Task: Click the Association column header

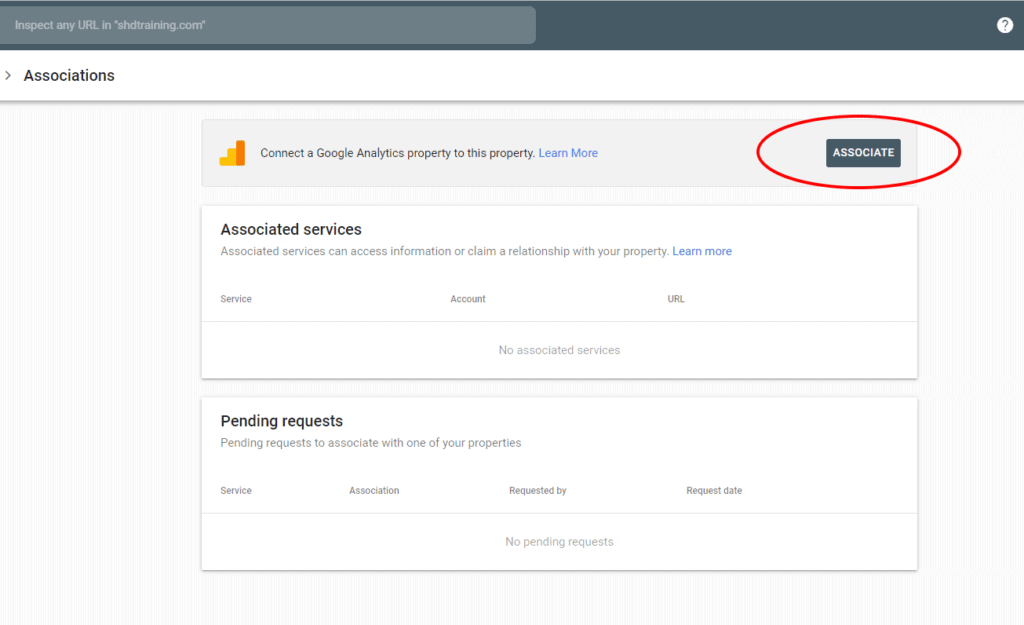Action: (374, 491)
